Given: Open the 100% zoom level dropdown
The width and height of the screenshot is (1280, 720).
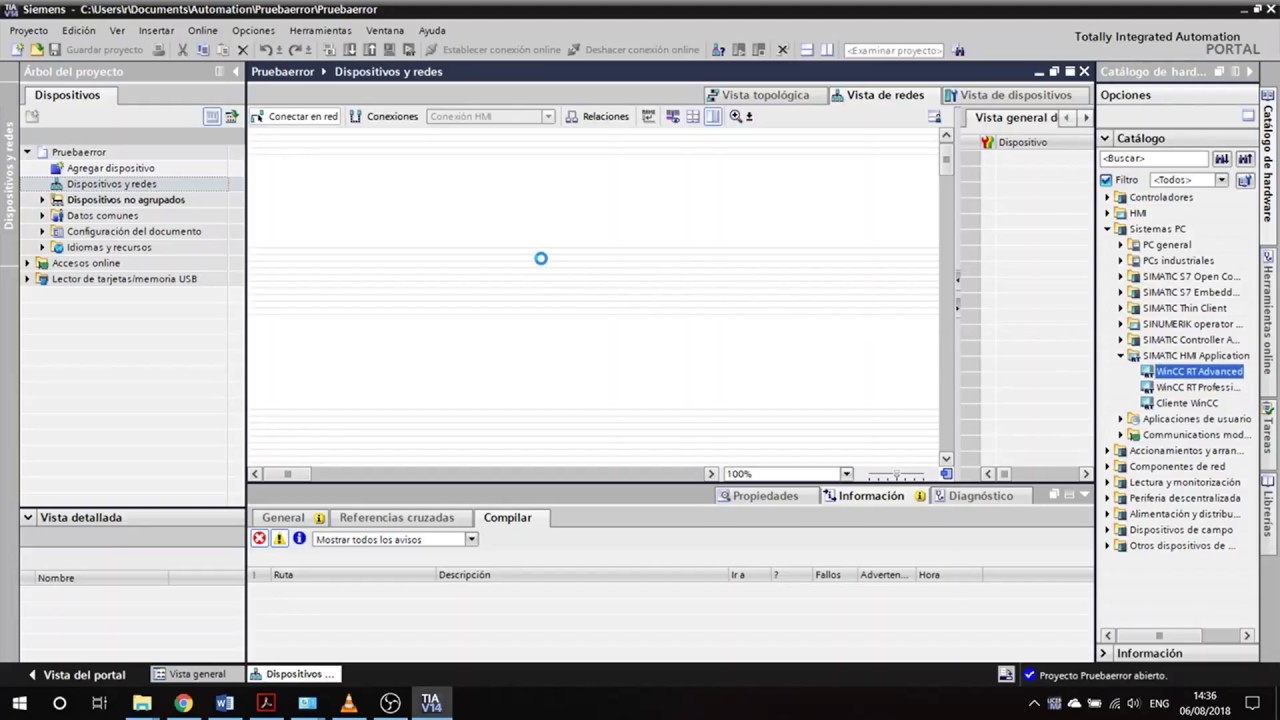Looking at the screenshot, I should click(846, 474).
